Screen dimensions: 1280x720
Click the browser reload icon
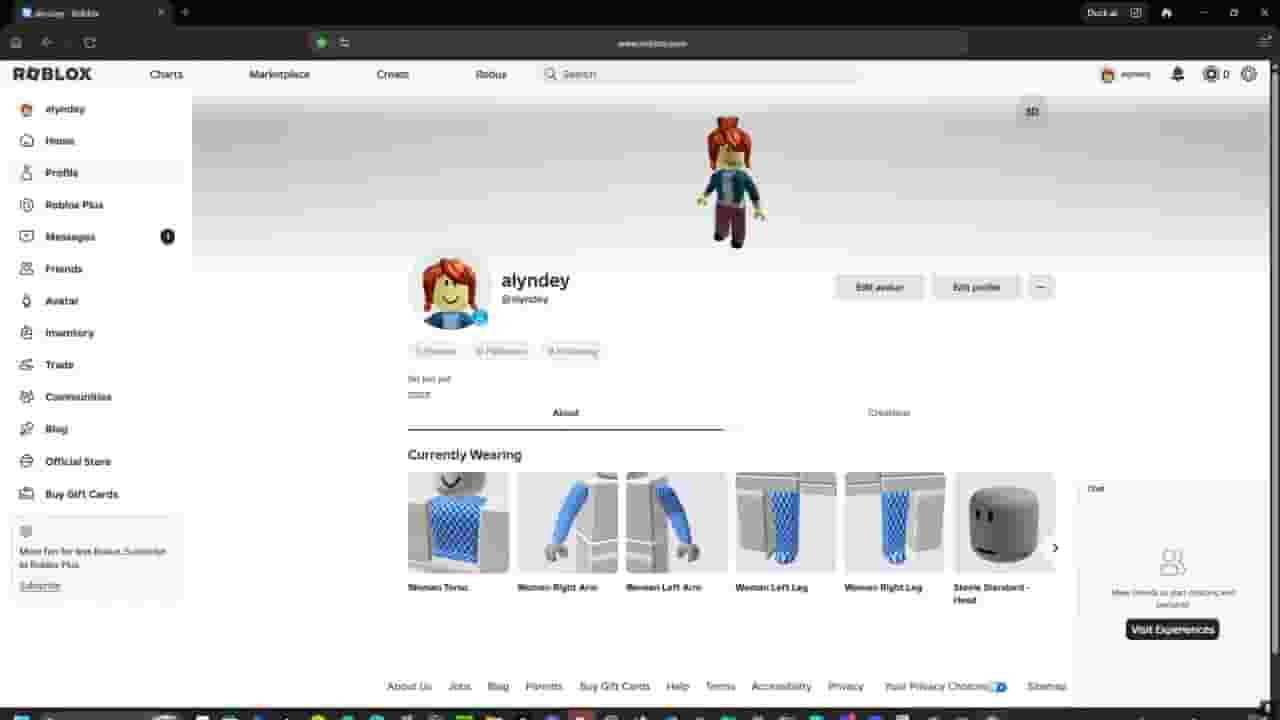90,43
